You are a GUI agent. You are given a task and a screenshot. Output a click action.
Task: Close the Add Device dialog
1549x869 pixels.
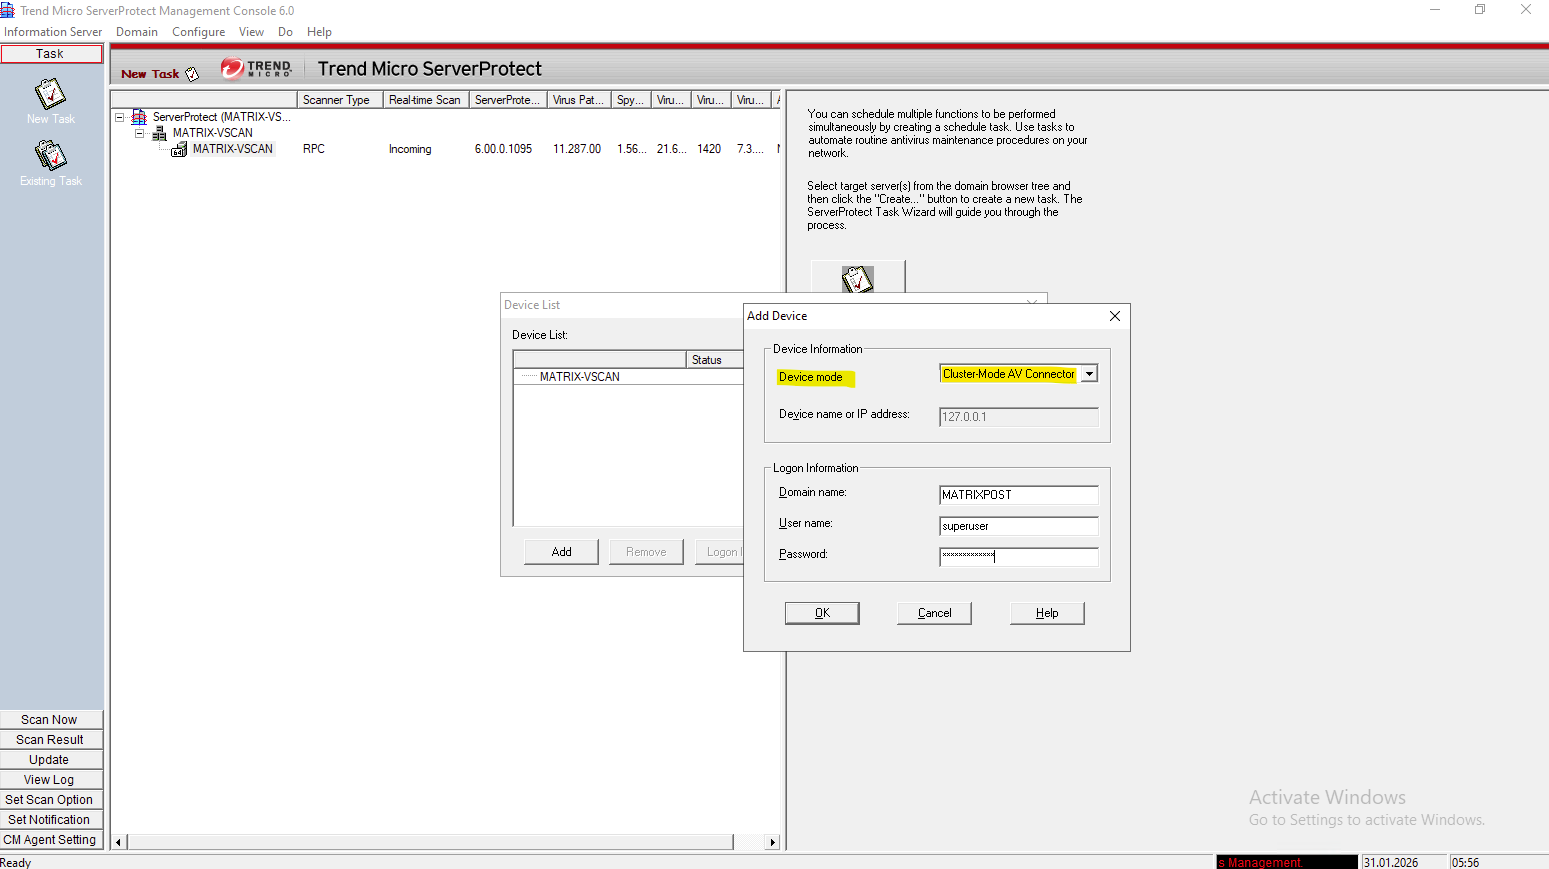[1114, 316]
